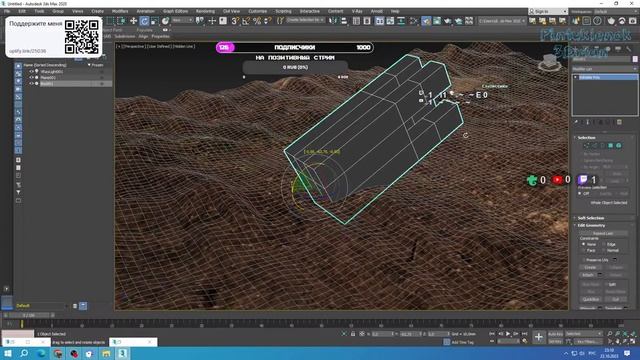Screen dimensions: 640x360
Task: Open the Modifiers menu
Action: click(120, 11)
